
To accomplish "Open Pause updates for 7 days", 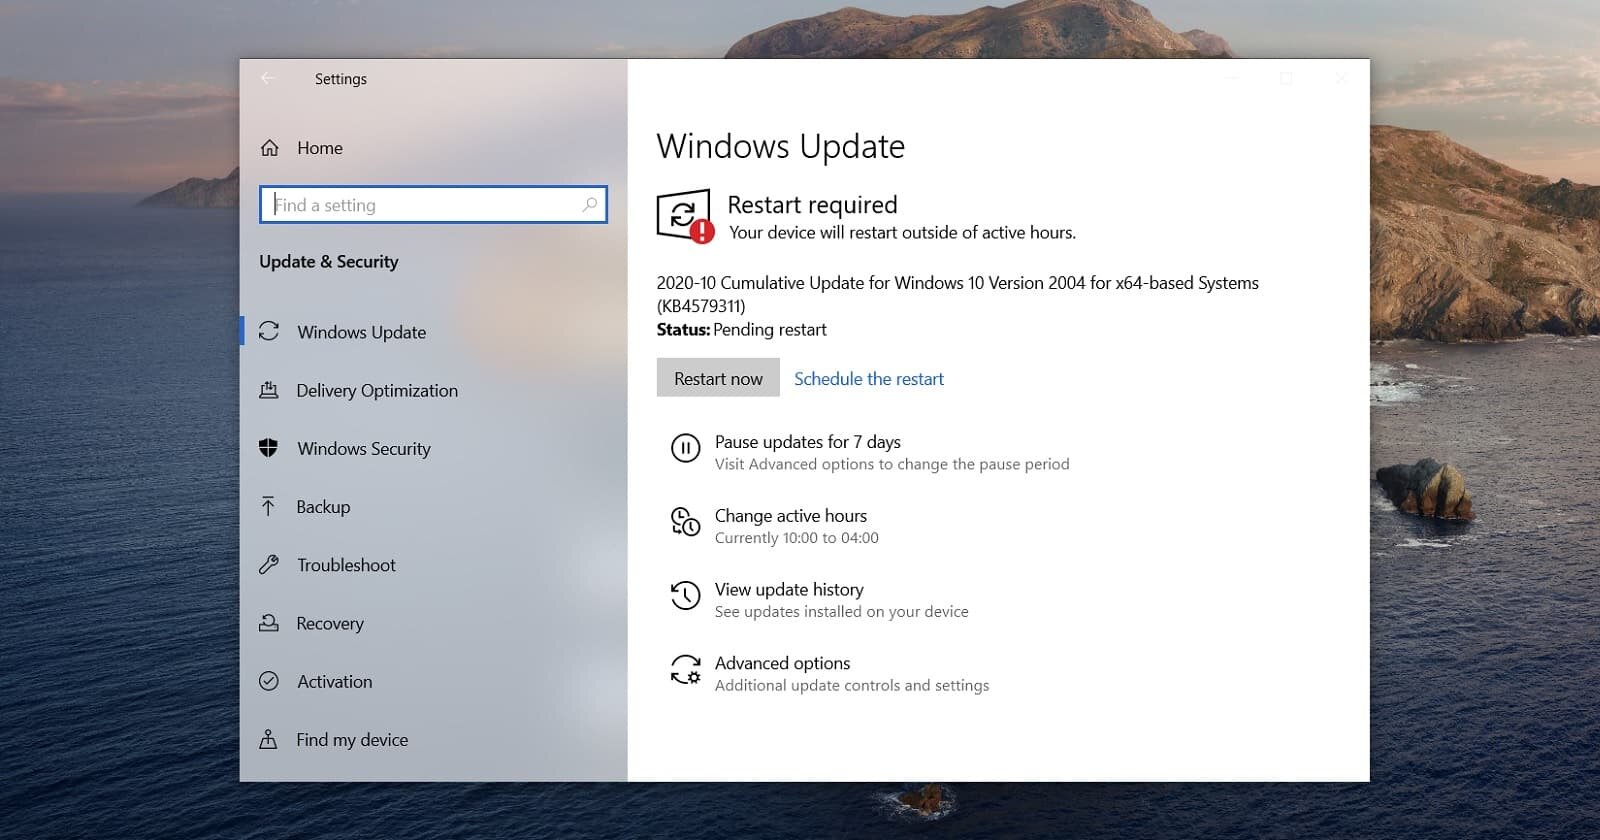I will coord(807,442).
